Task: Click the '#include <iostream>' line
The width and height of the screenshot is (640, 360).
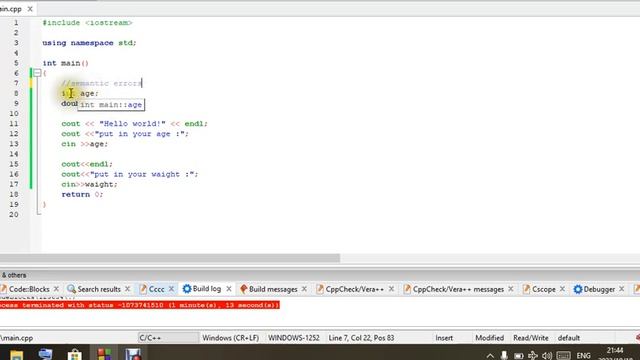Action: (x=87, y=23)
